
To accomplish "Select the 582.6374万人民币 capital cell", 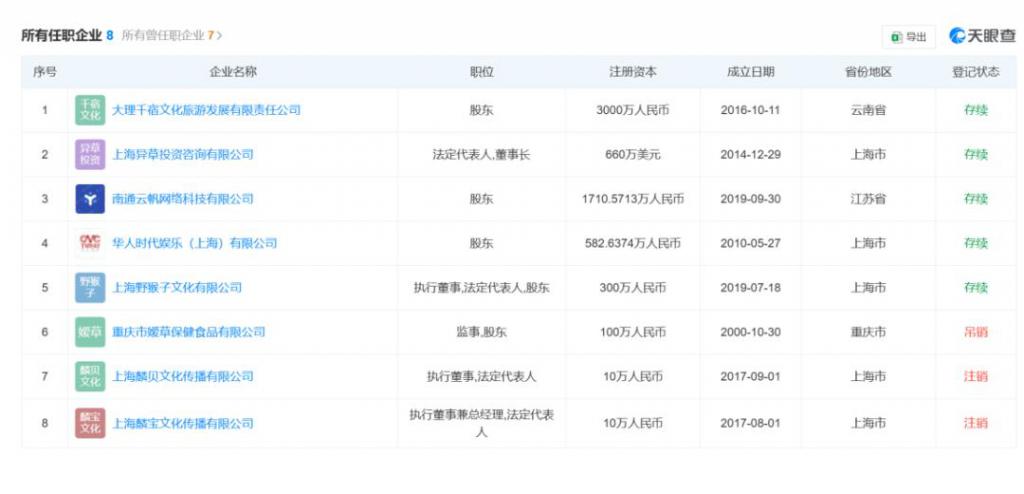I will coord(633,244).
